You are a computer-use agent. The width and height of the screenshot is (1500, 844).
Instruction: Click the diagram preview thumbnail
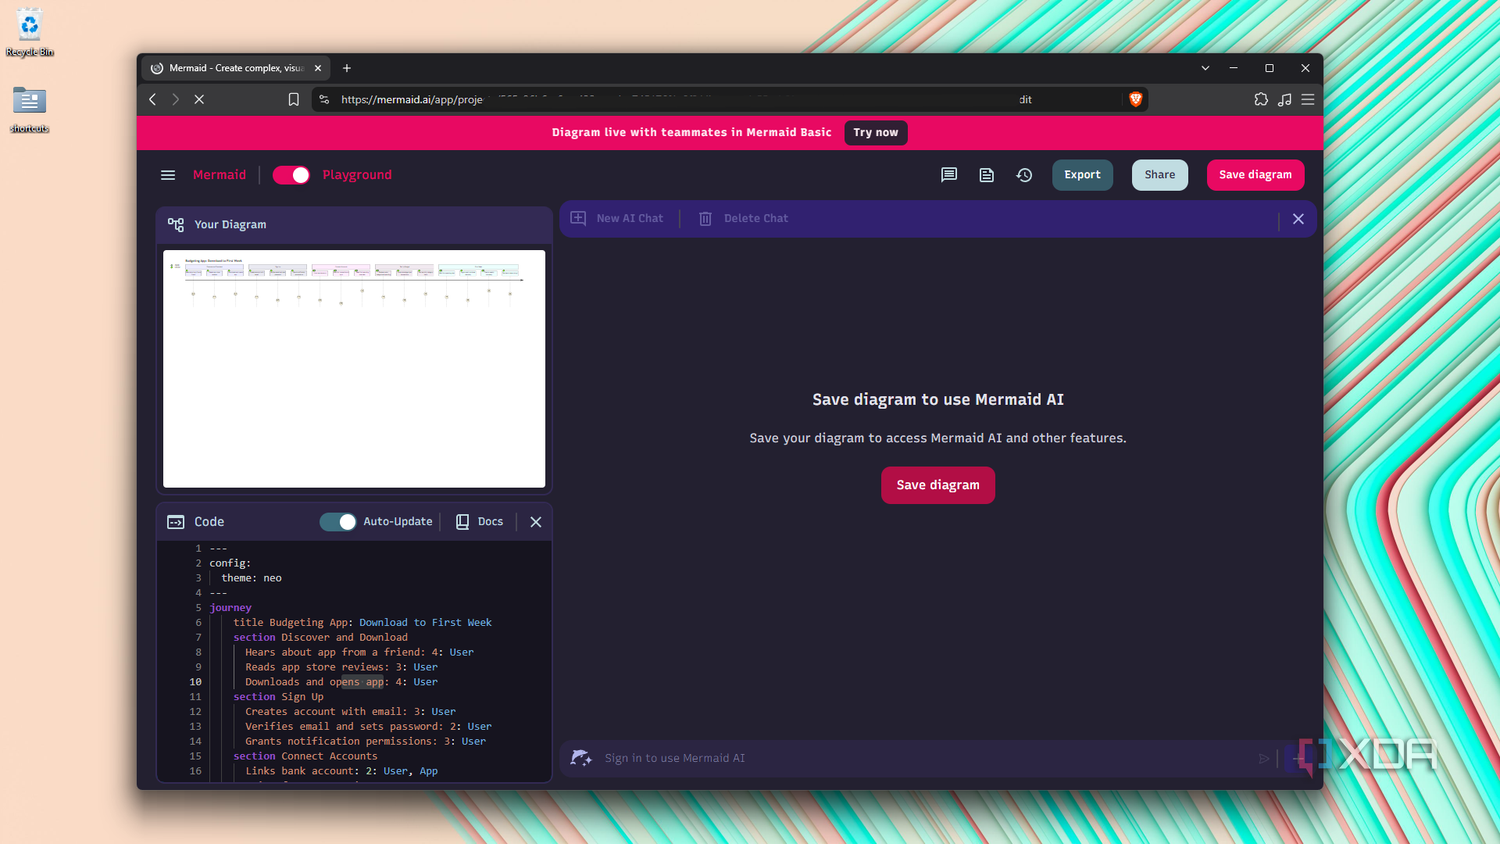(x=354, y=369)
